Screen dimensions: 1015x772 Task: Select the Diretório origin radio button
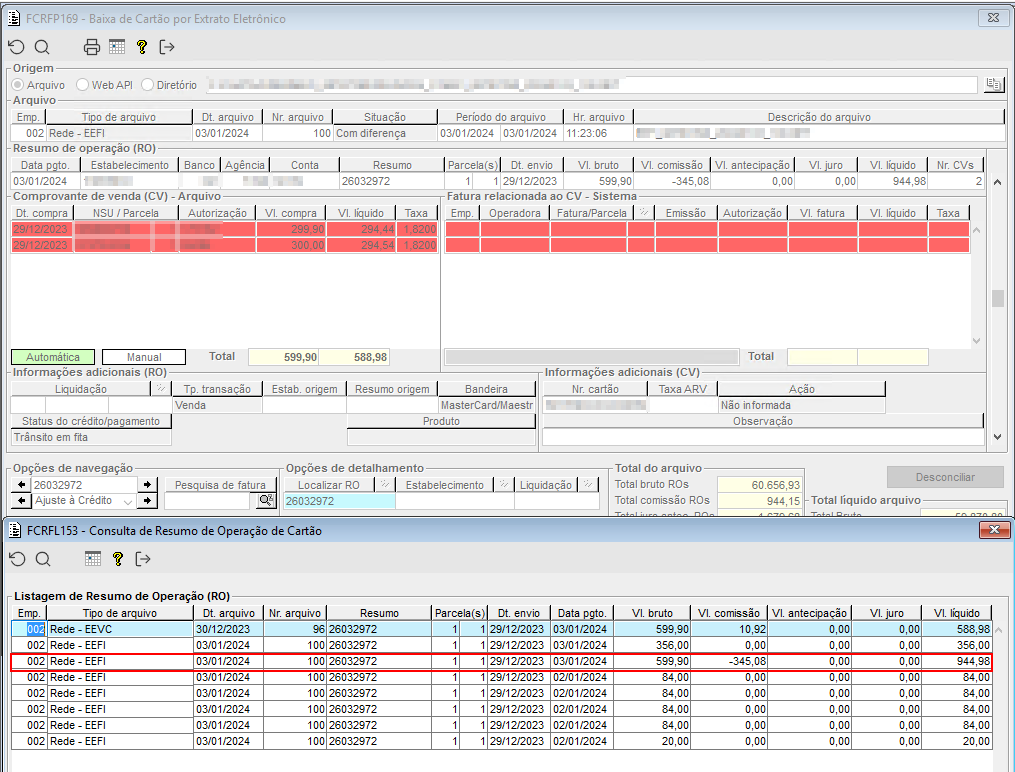coord(148,85)
